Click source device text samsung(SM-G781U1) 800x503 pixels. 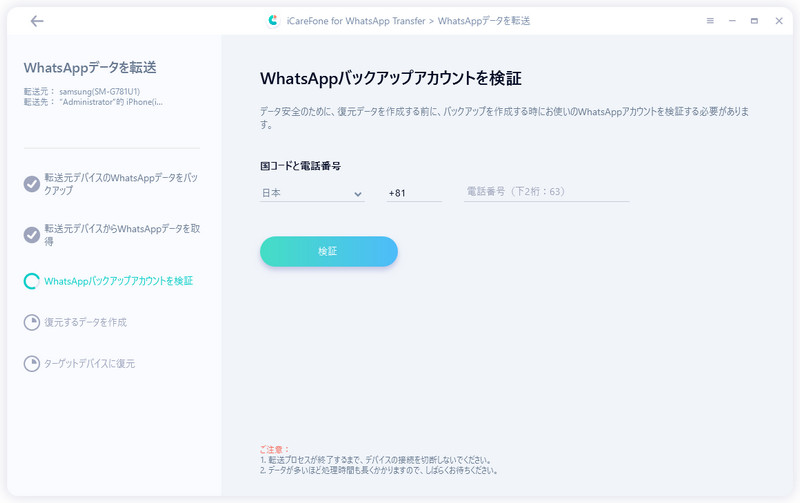tap(99, 91)
